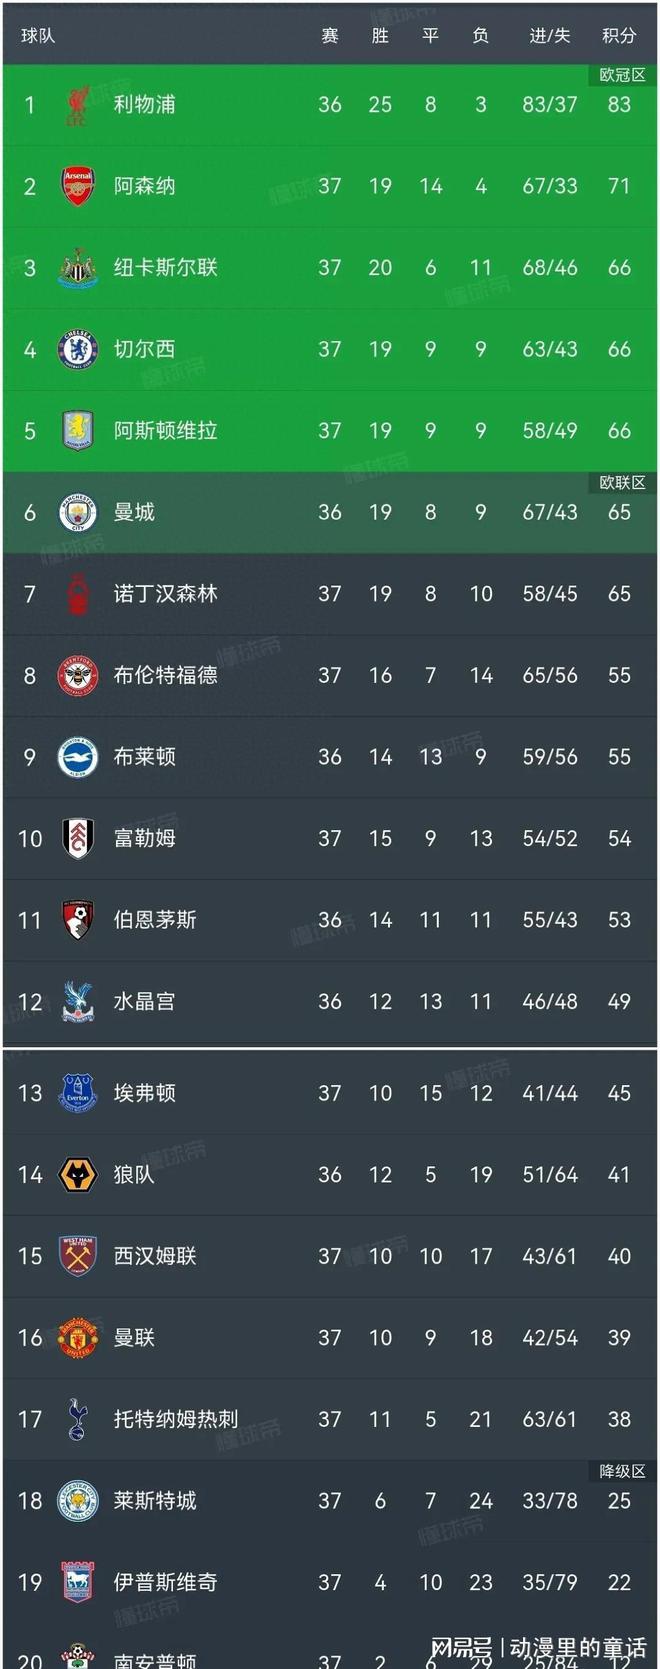Click the 欧联区 zone label
Screen dimensions: 660x1669
pos(621,481)
